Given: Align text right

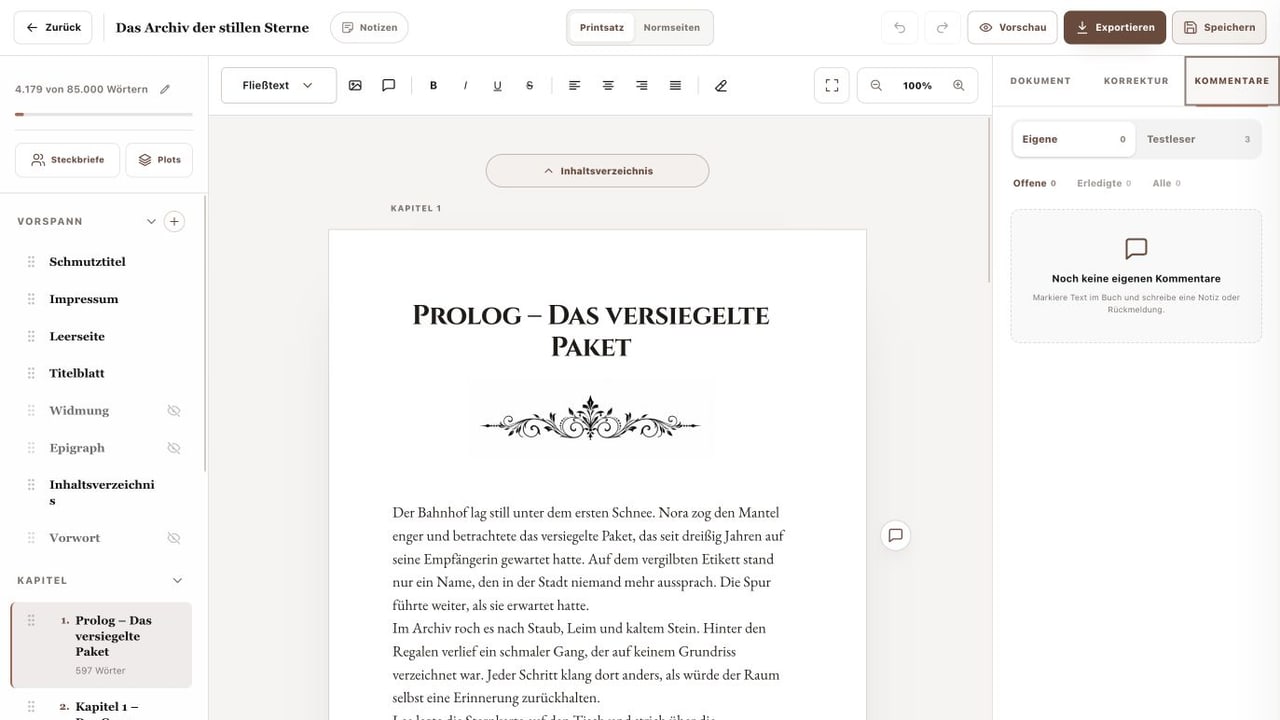Looking at the screenshot, I should coord(642,86).
